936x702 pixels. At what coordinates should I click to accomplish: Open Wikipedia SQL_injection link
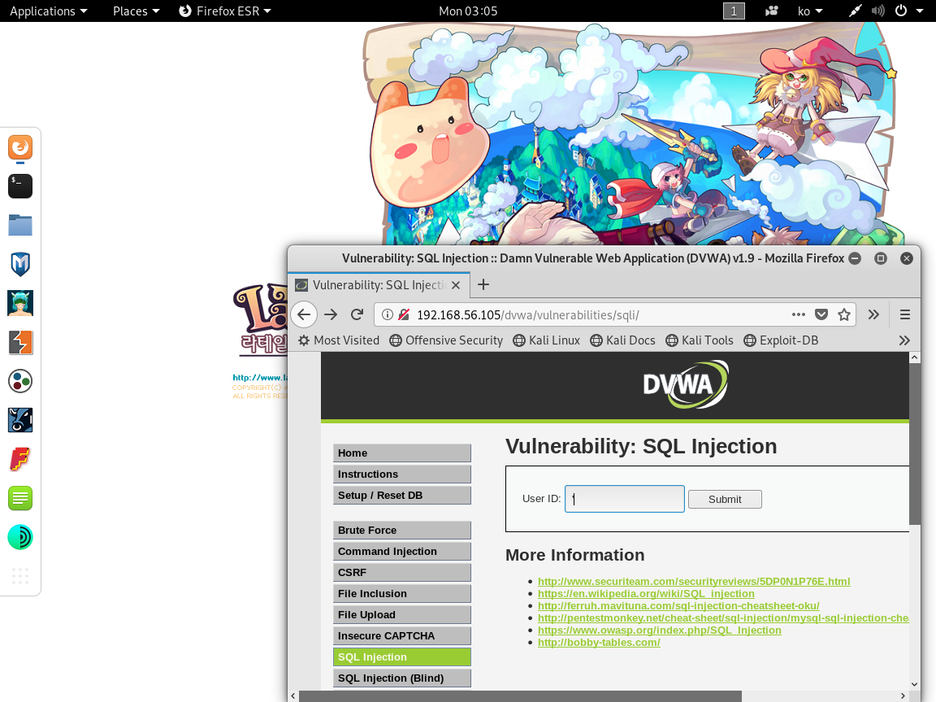tap(646, 593)
